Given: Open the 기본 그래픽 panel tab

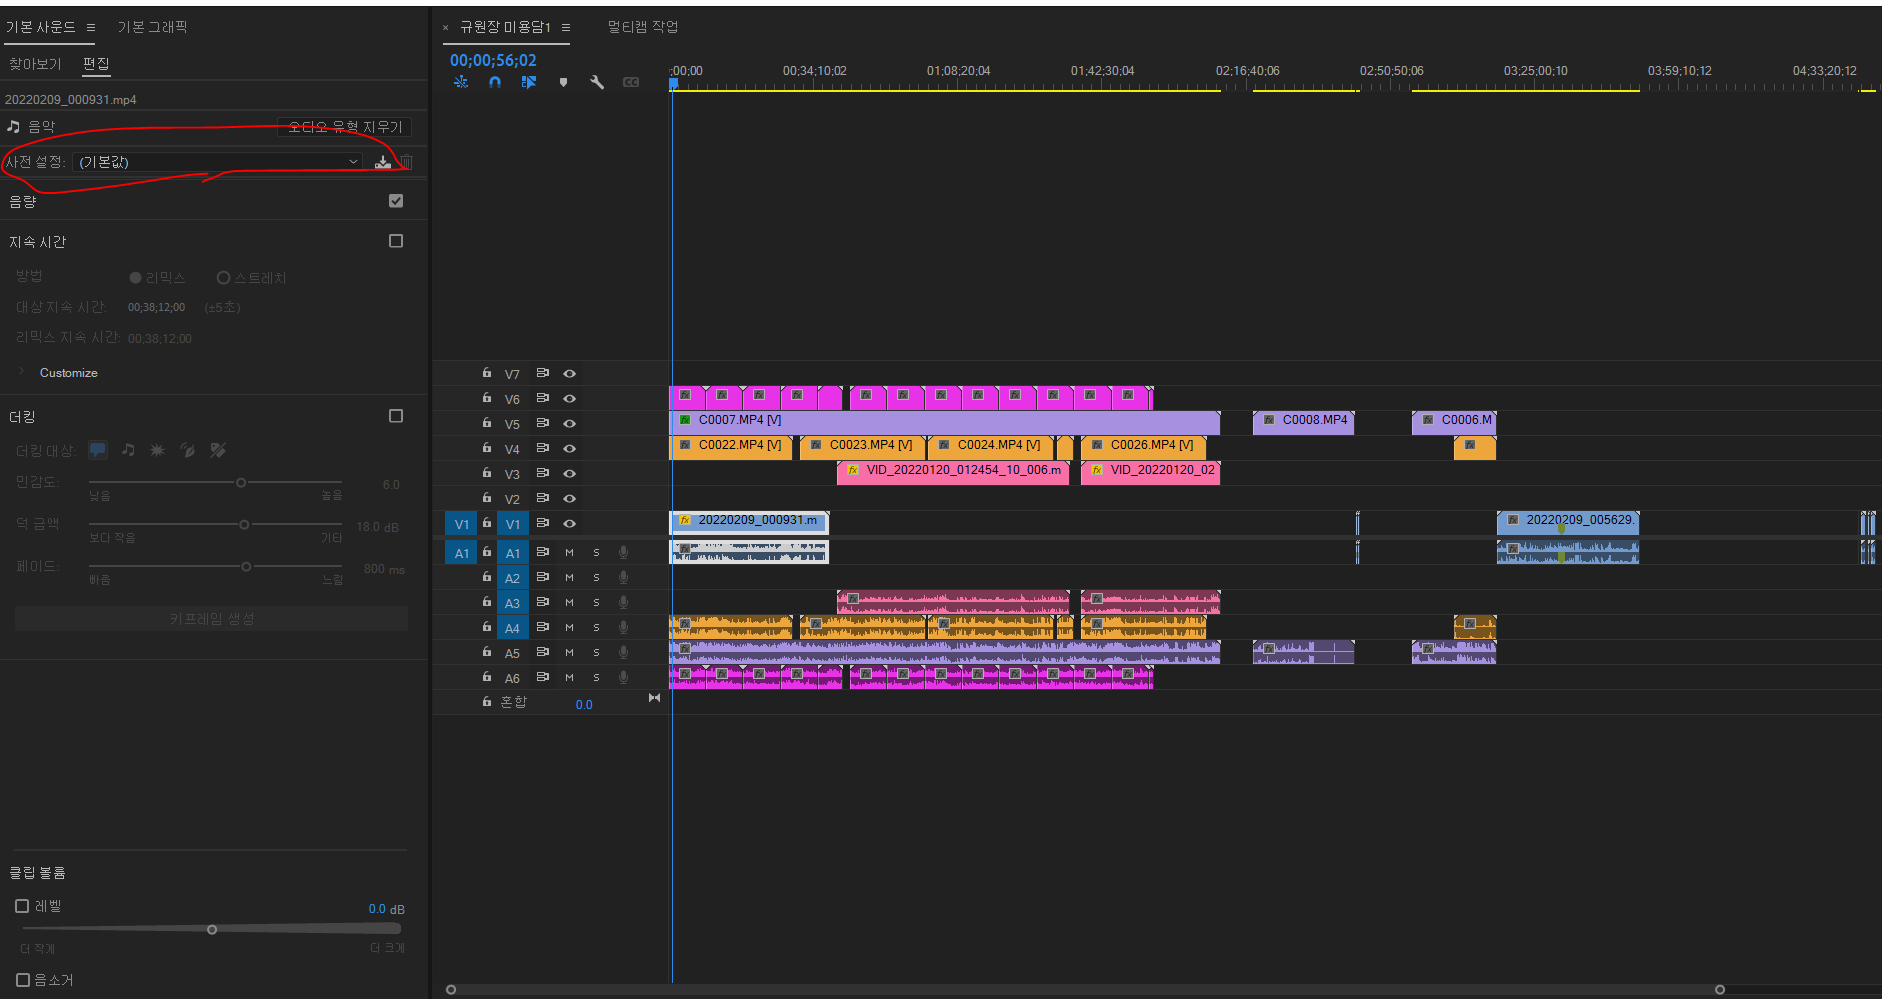Looking at the screenshot, I should 152,27.
